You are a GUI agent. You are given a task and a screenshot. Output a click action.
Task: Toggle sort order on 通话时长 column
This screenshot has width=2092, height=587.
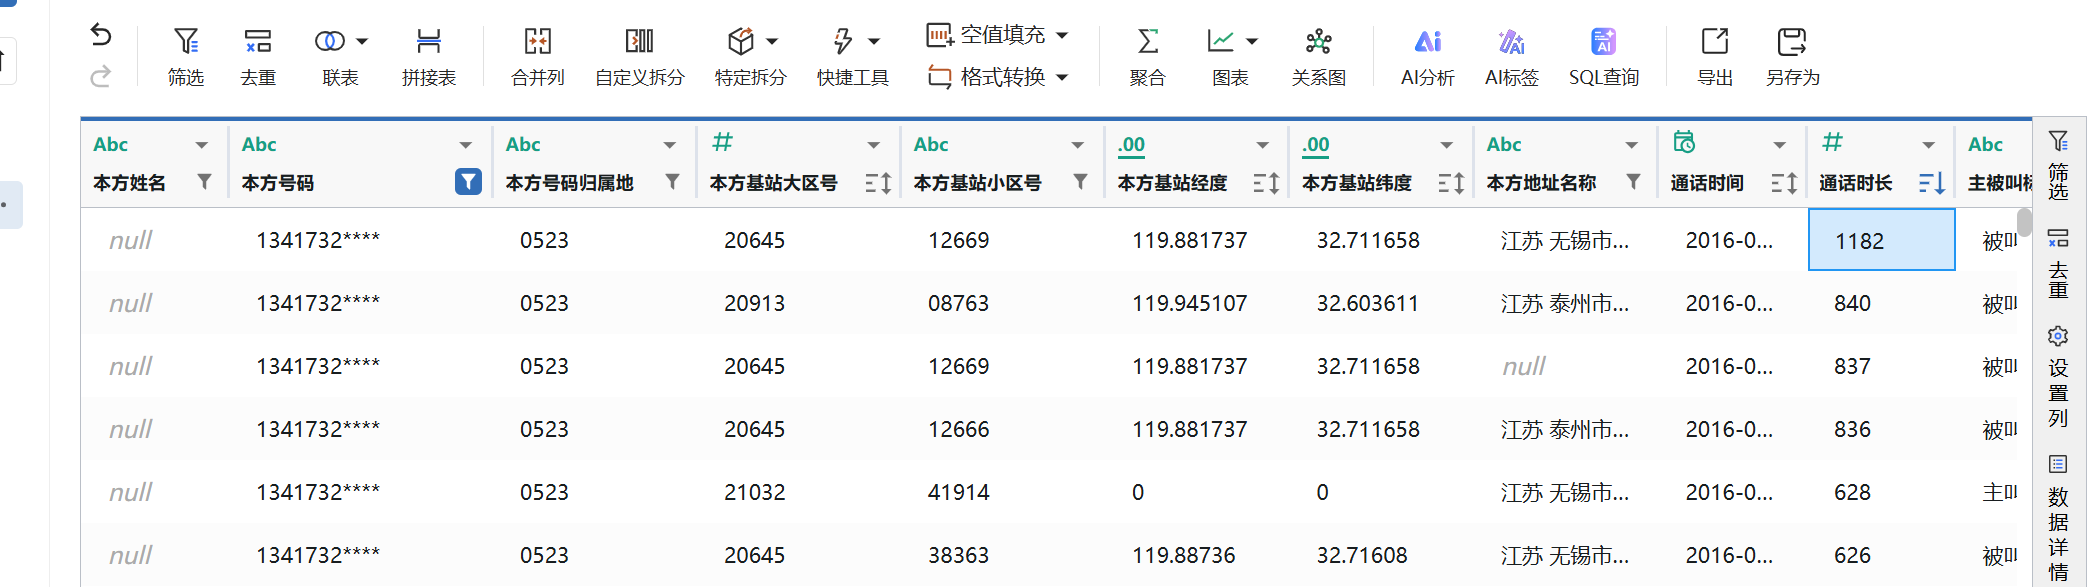tap(1931, 183)
